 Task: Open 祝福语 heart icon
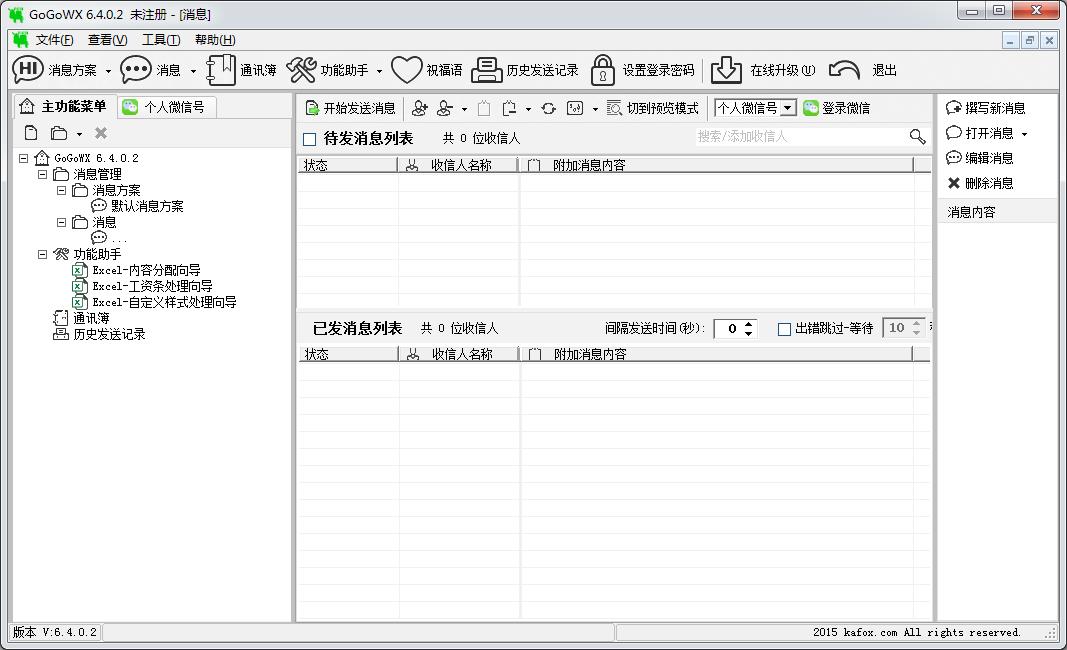[x=406, y=69]
